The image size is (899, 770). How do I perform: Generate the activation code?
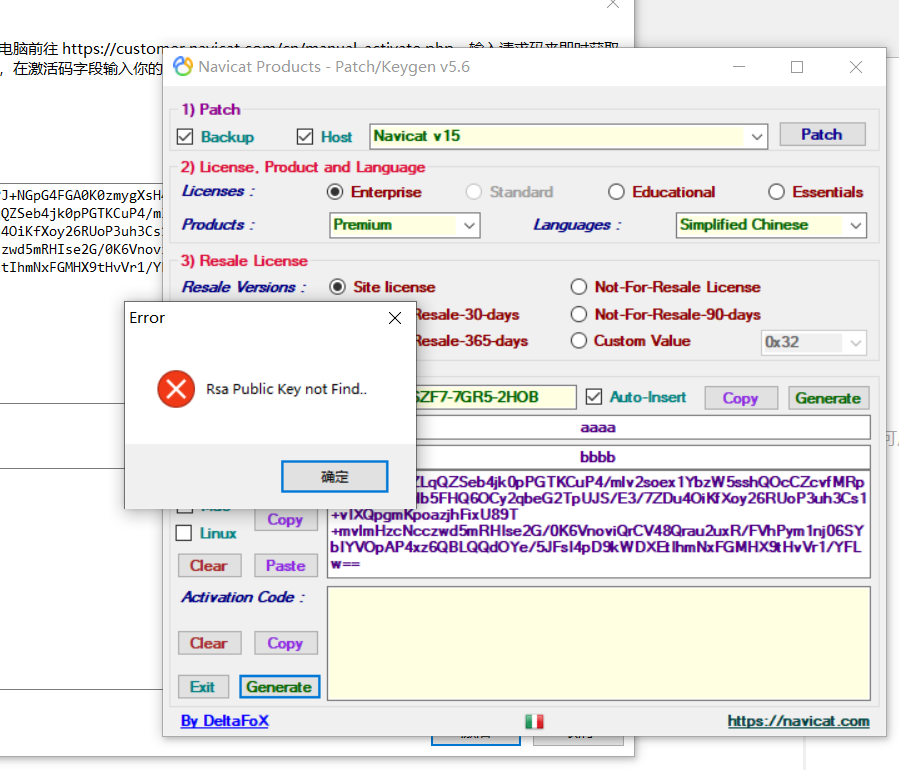[279, 687]
